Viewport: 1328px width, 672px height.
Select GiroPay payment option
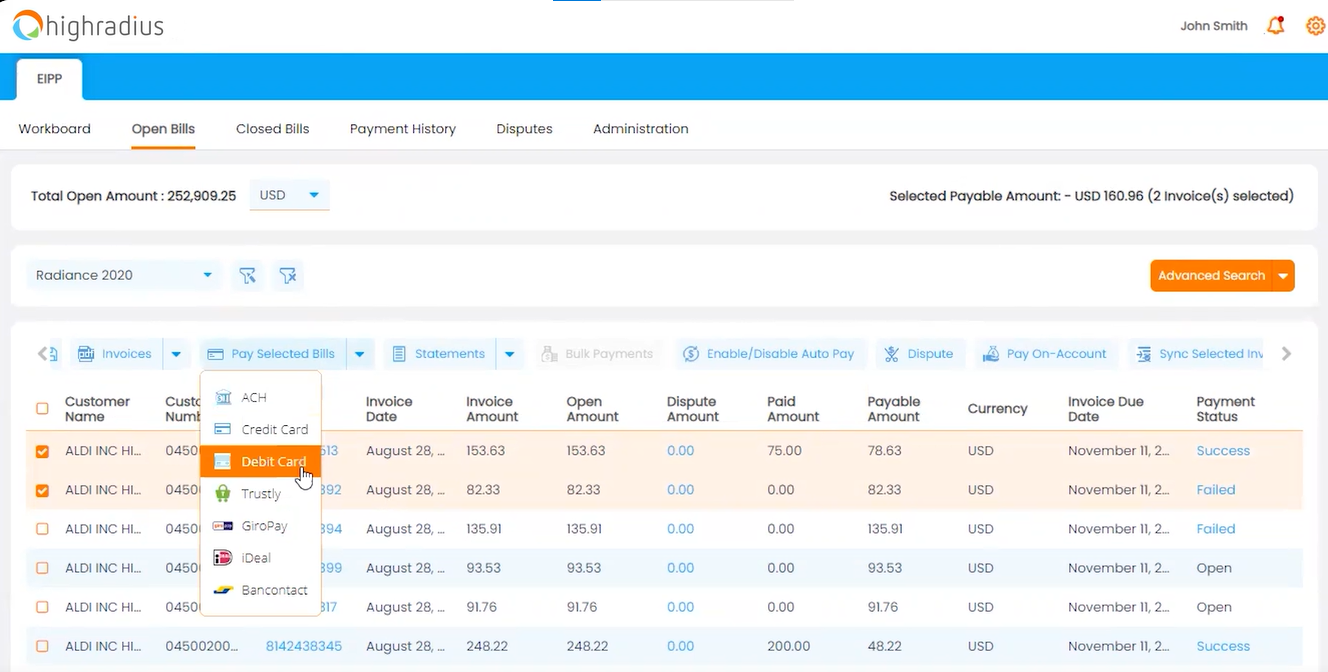tap(260, 525)
